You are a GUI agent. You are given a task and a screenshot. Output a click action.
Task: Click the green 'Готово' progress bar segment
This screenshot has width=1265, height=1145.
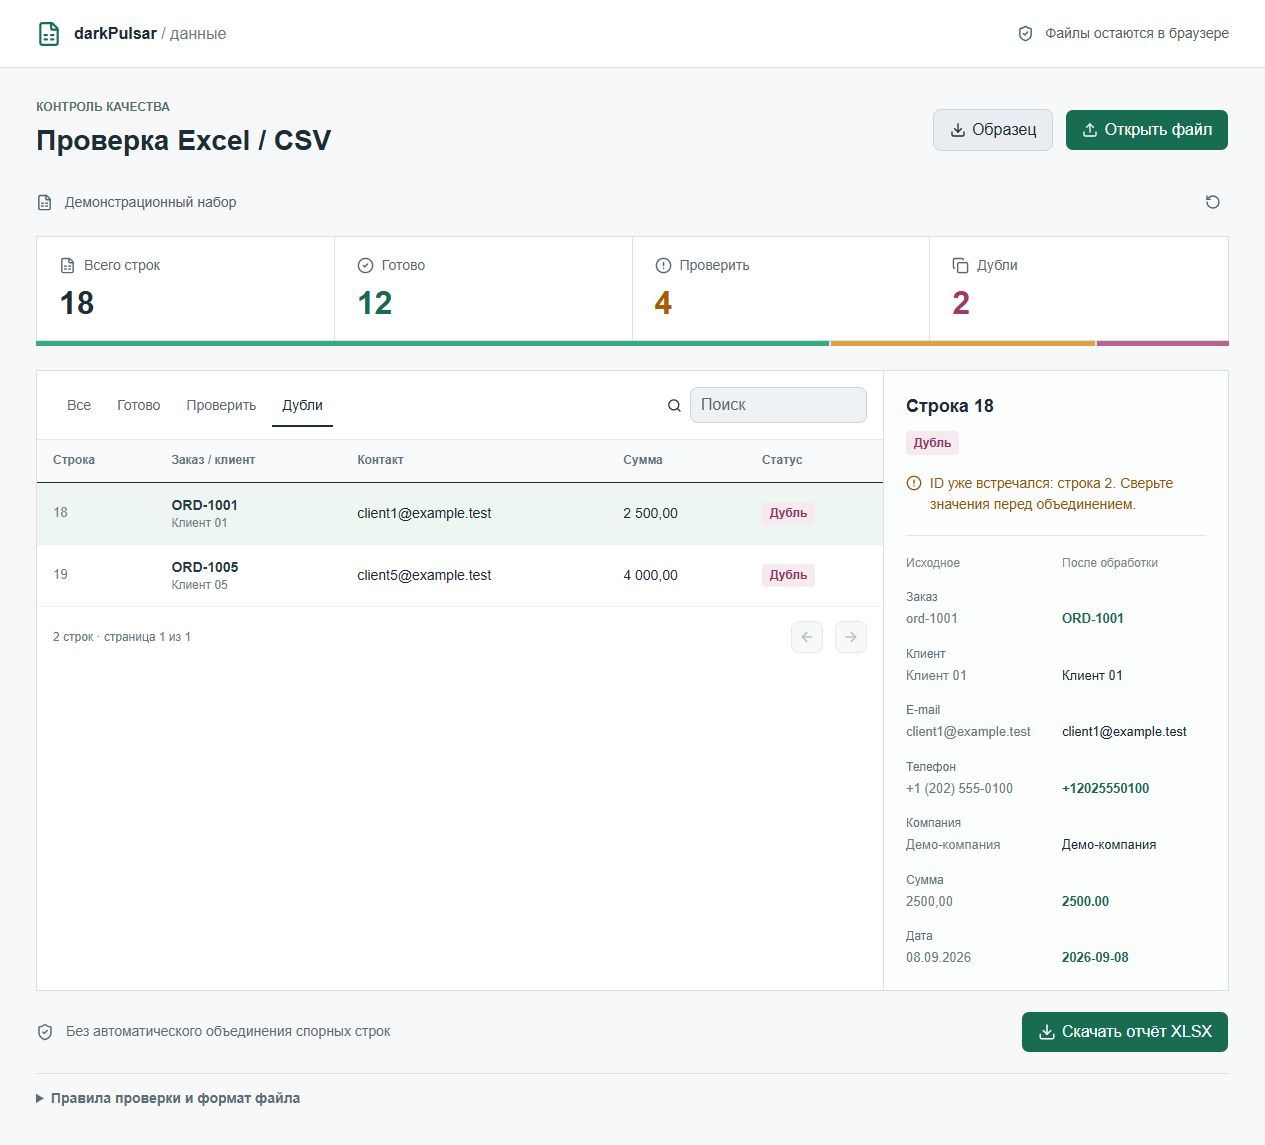pyautogui.click(x=433, y=343)
